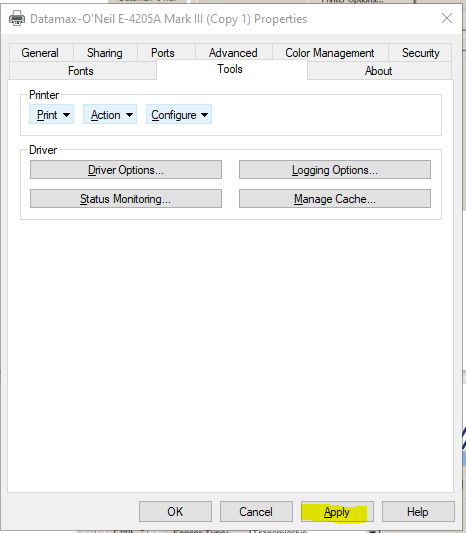466x533 pixels.
Task: Open the Security tab
Action: click(420, 53)
